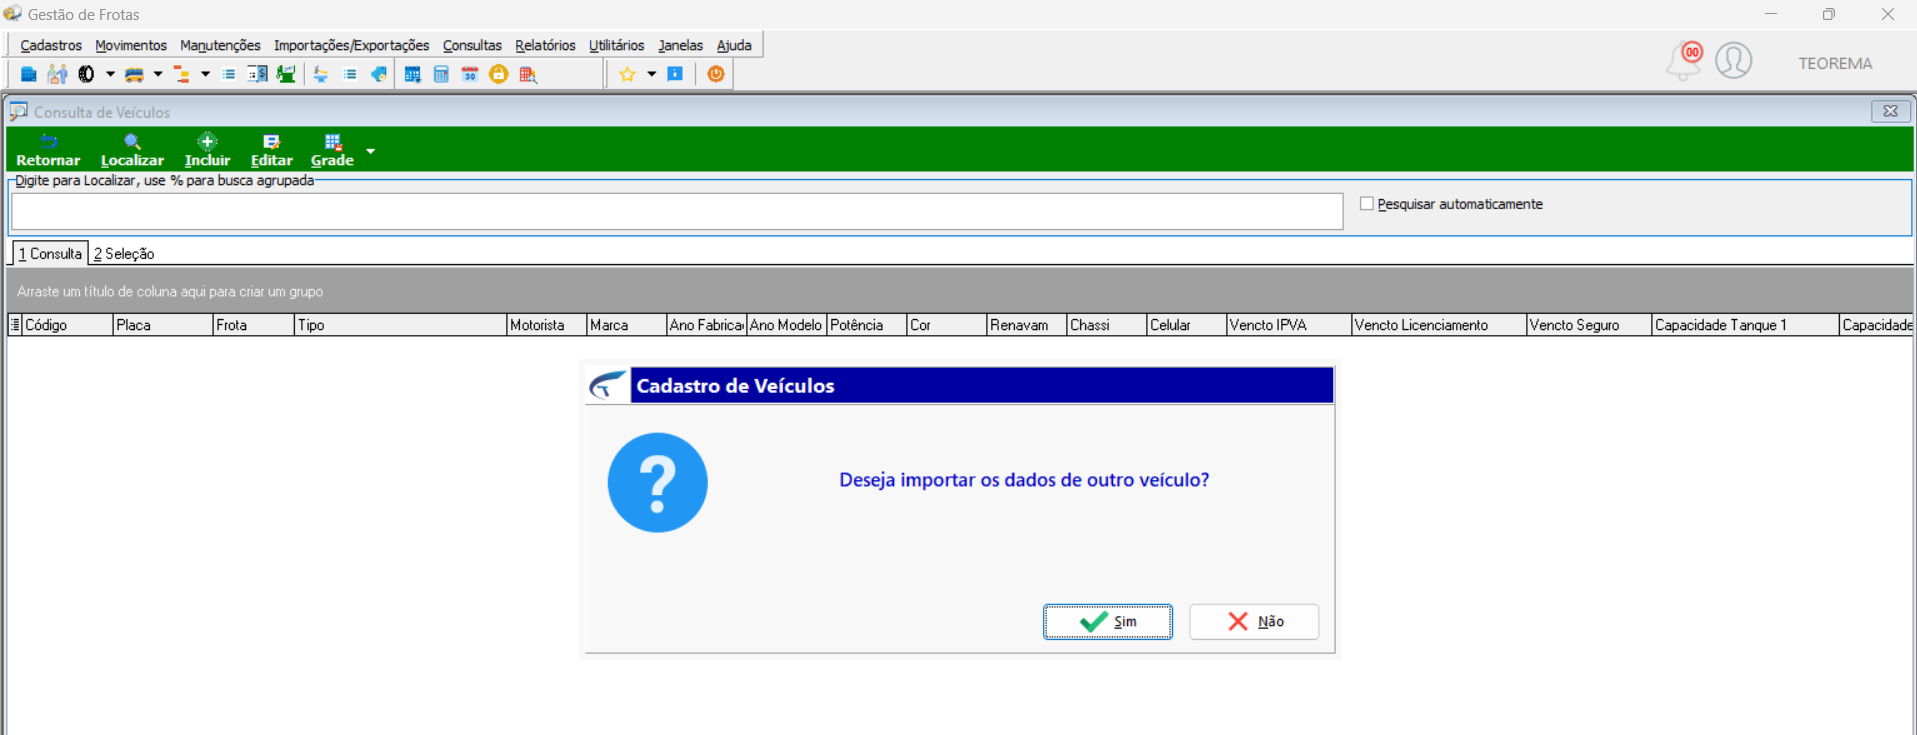Click the Vencto IPVA column header
Image resolution: width=1917 pixels, height=735 pixels.
[1288, 325]
